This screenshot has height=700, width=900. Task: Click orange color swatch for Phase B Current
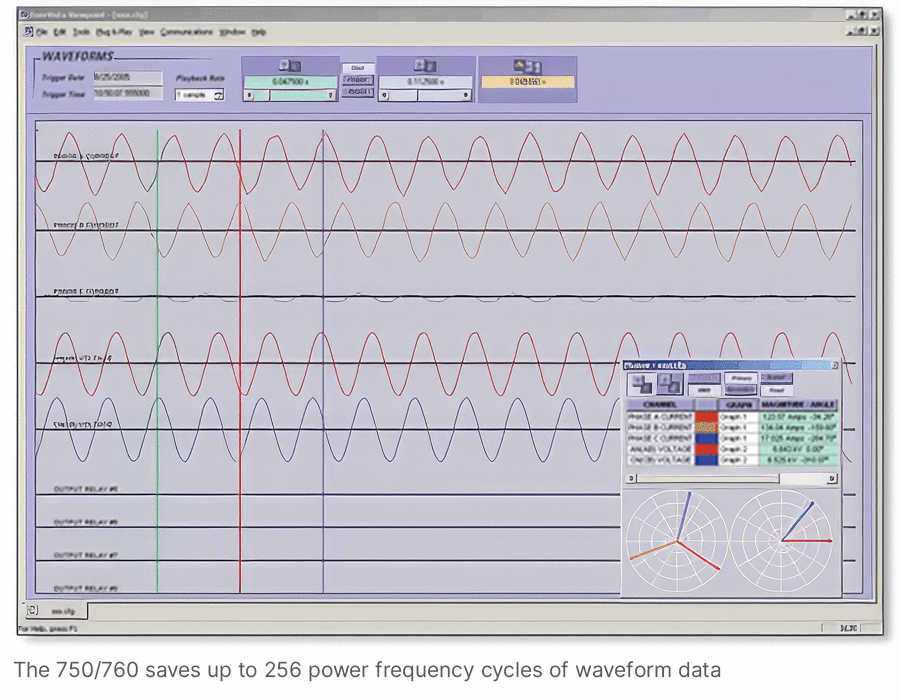tap(706, 427)
